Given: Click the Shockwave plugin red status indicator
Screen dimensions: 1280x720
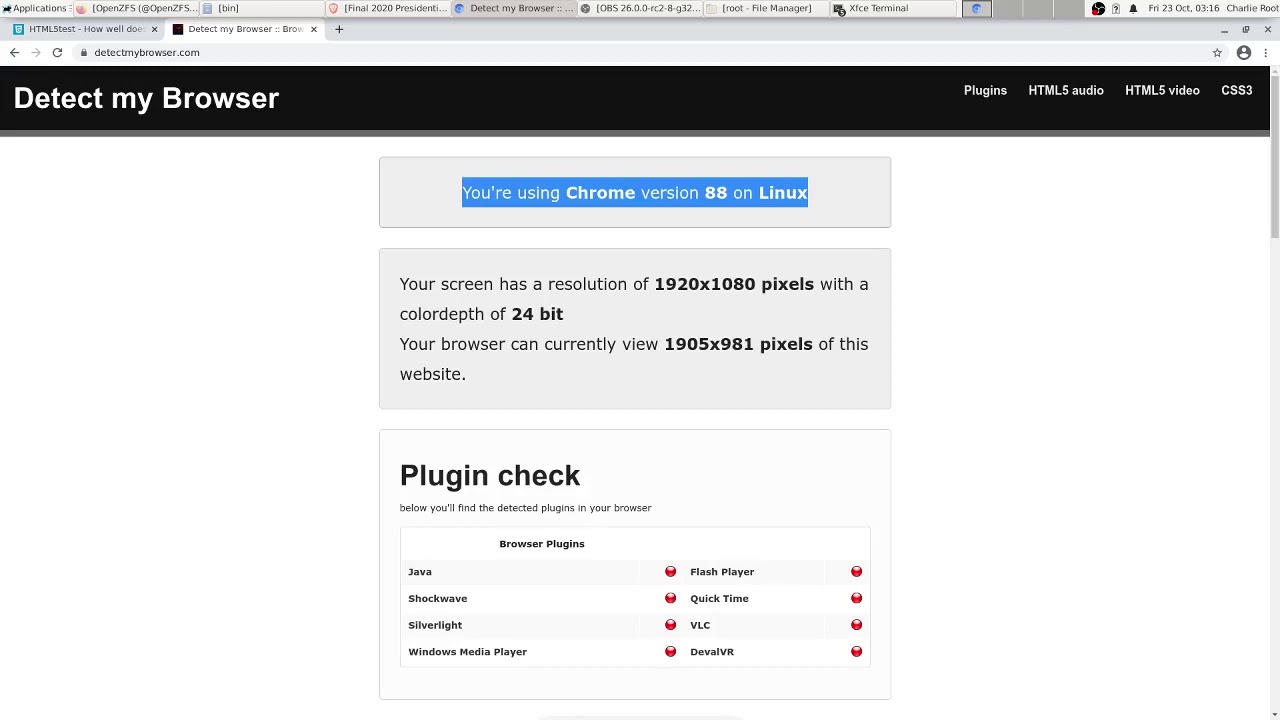Looking at the screenshot, I should click(670, 598).
